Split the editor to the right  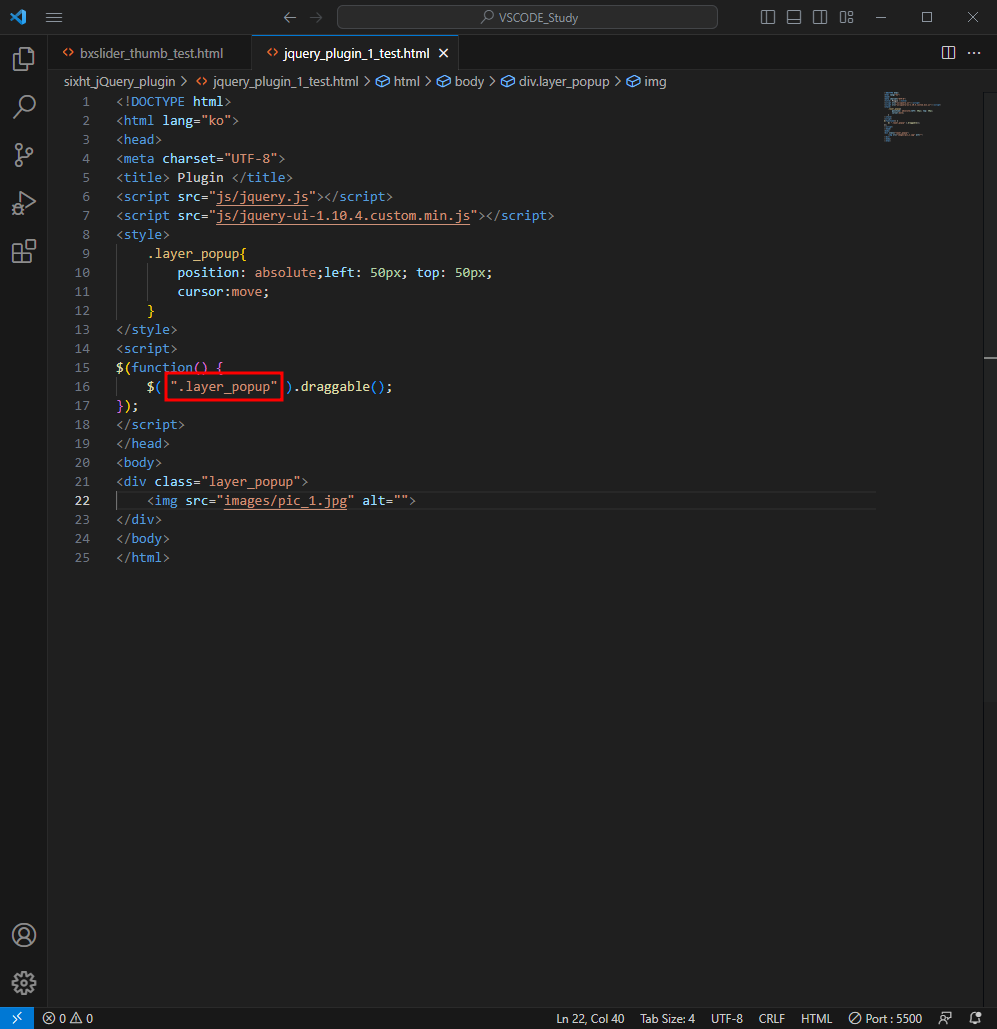point(948,52)
